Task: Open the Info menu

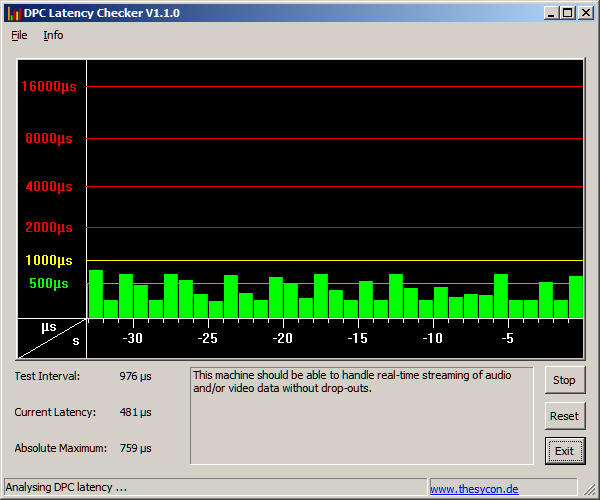Action: click(x=53, y=35)
